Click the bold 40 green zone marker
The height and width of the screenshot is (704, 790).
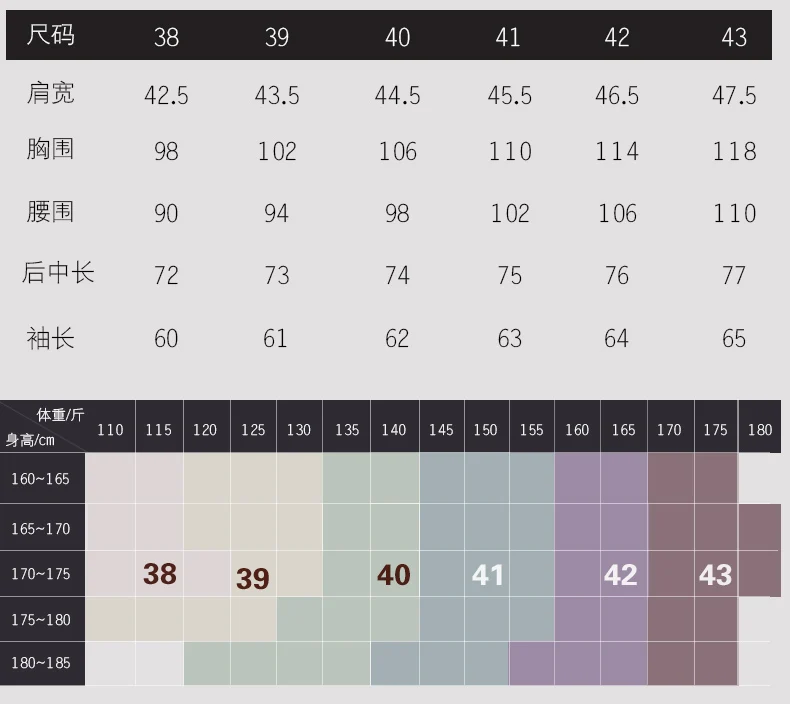coord(393,575)
